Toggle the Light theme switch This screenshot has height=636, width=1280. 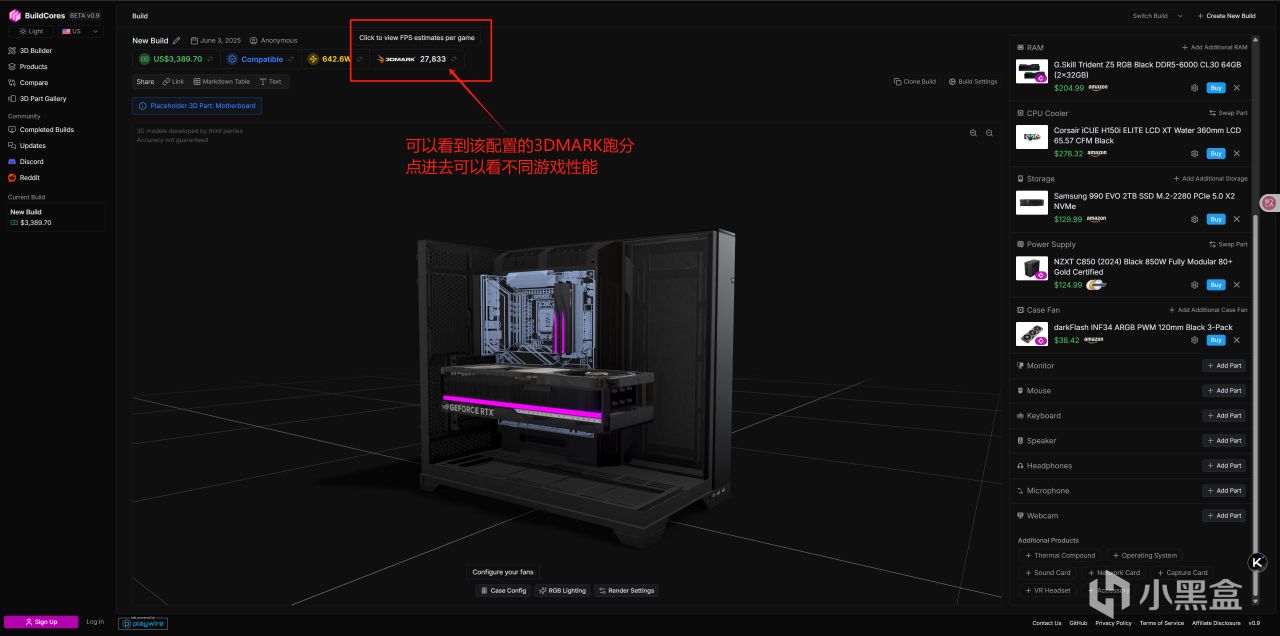tap(31, 31)
